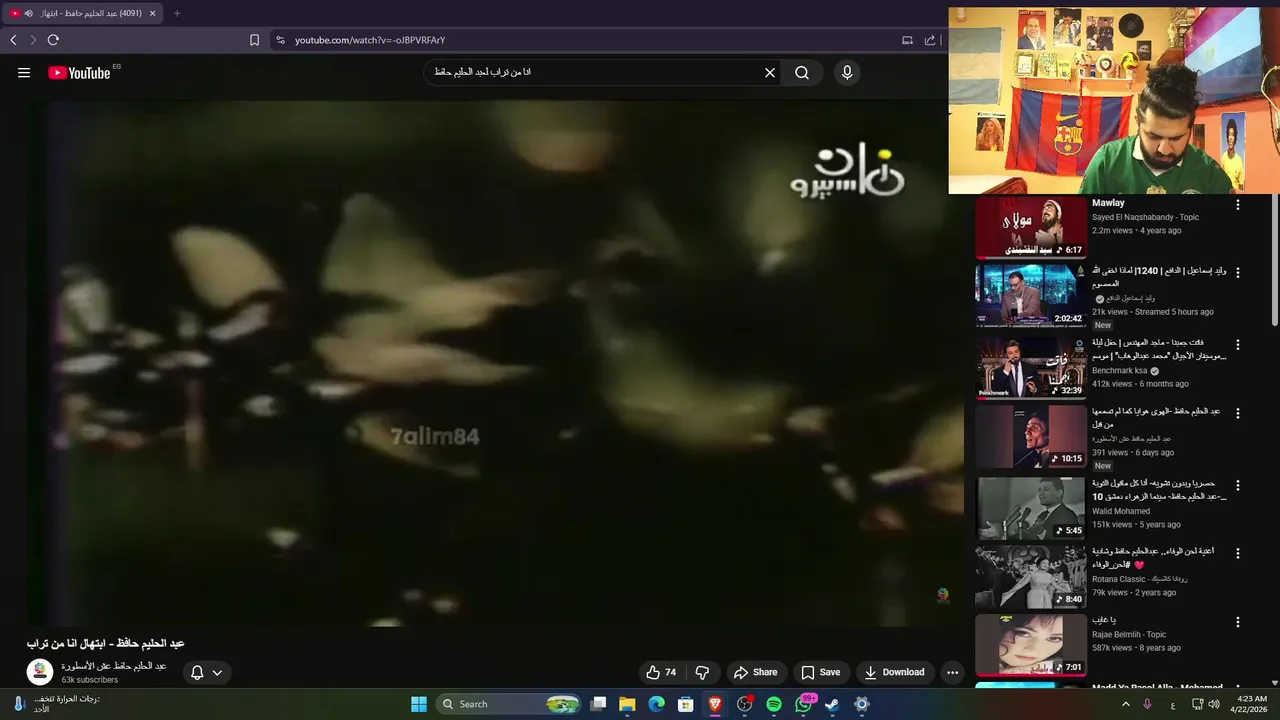Viewport: 1280px width, 720px height.
Task: Dislike the video
Action: pos(702,672)
